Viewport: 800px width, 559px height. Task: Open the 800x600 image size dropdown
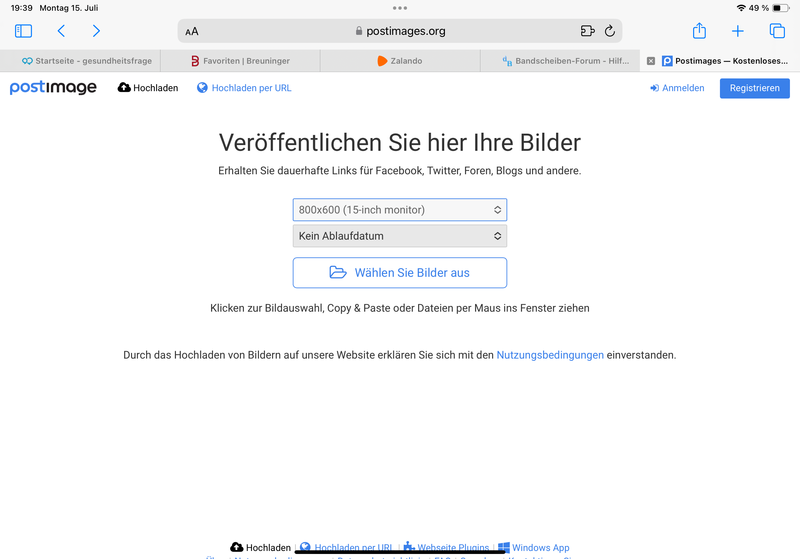(399, 210)
